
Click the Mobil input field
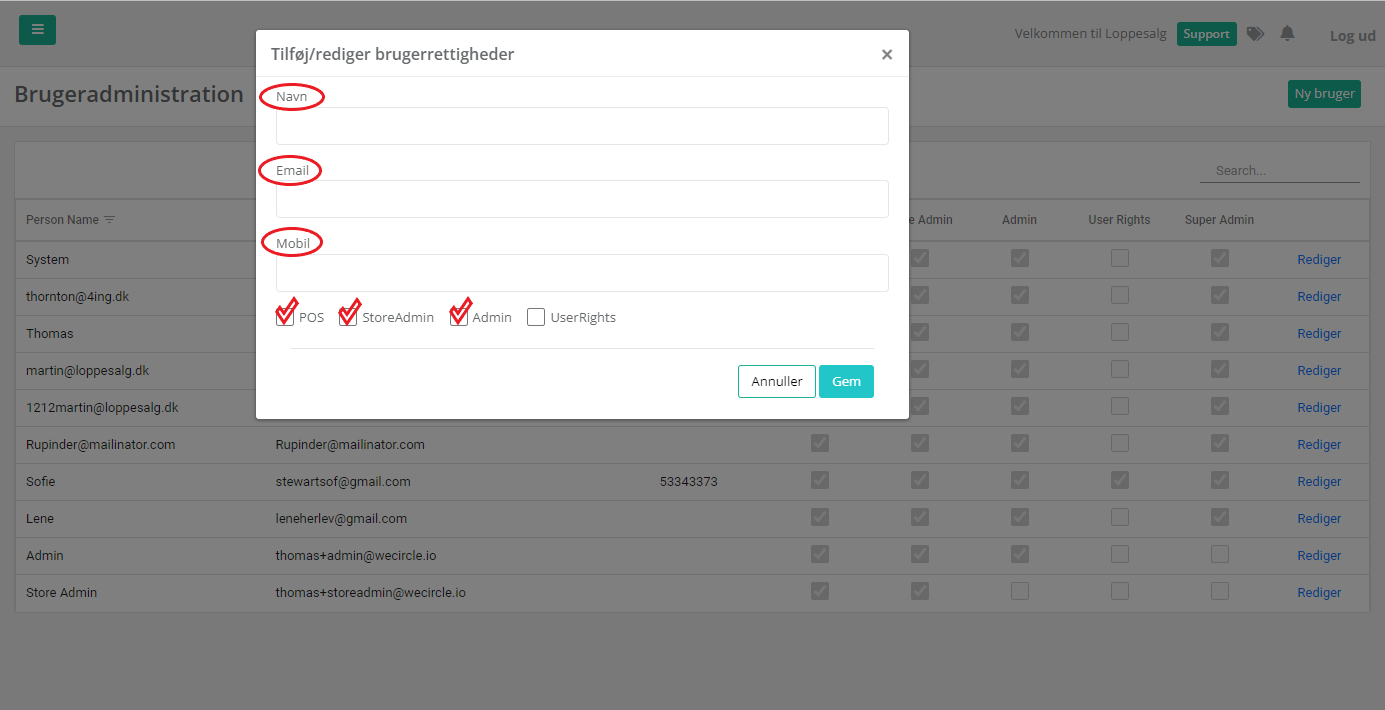[x=582, y=273]
